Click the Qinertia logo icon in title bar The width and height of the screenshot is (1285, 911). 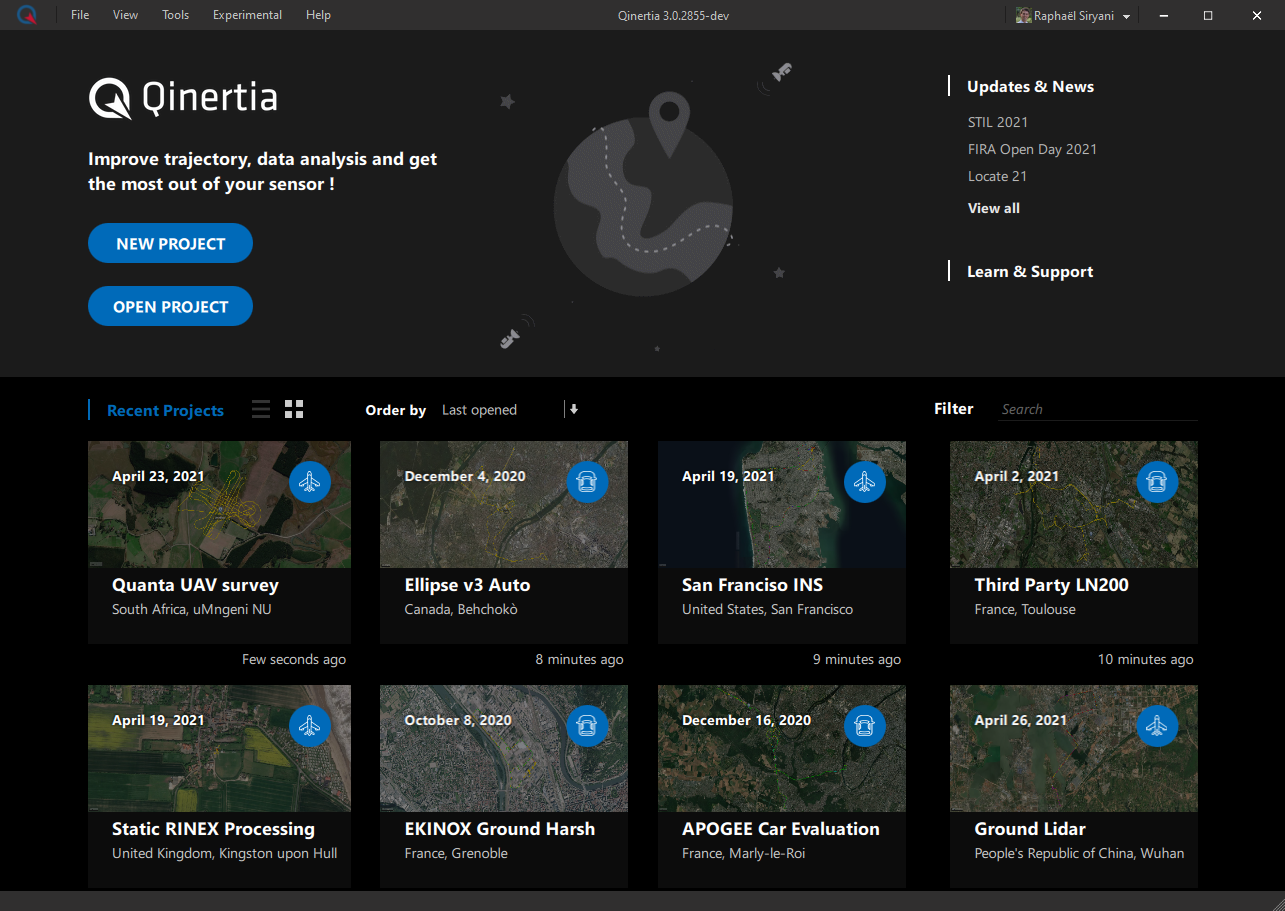[x=27, y=15]
